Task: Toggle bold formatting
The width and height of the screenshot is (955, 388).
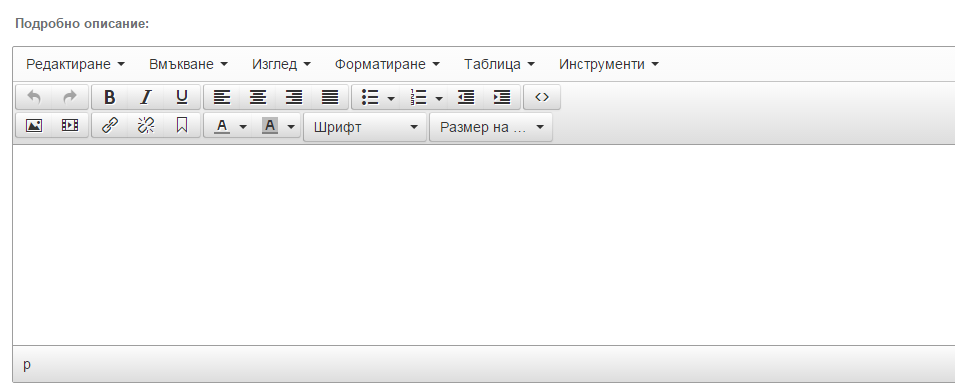Action: coord(110,97)
